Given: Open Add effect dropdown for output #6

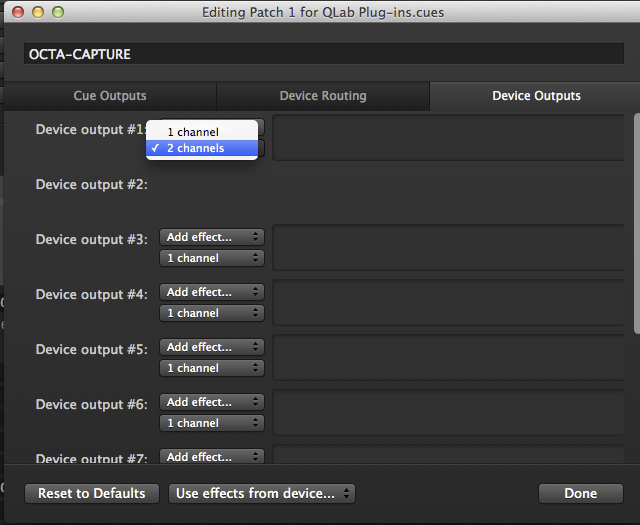Looking at the screenshot, I should pyautogui.click(x=212, y=402).
